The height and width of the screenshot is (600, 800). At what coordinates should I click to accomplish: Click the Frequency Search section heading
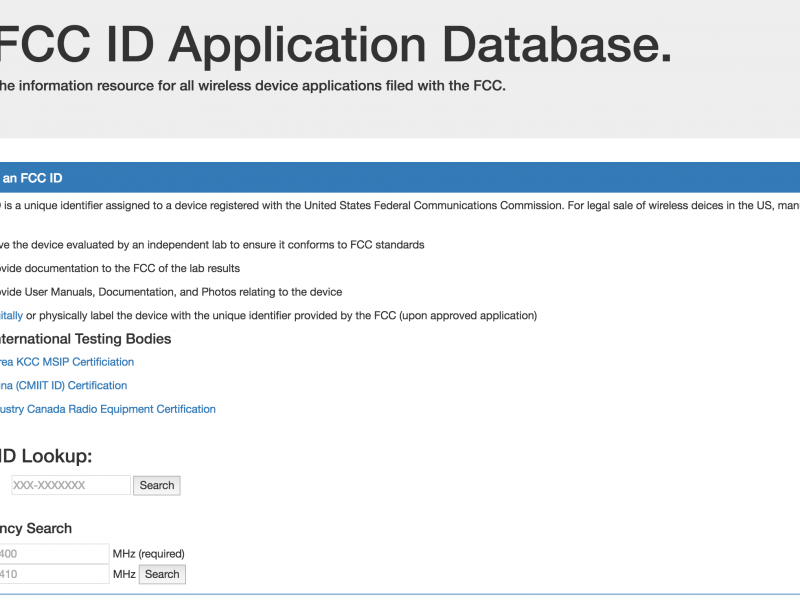coord(36,528)
